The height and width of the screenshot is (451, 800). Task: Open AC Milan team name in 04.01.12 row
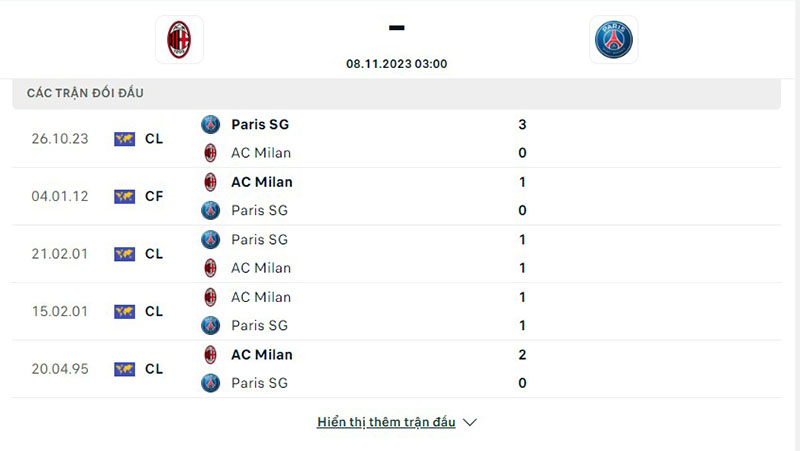click(x=262, y=182)
